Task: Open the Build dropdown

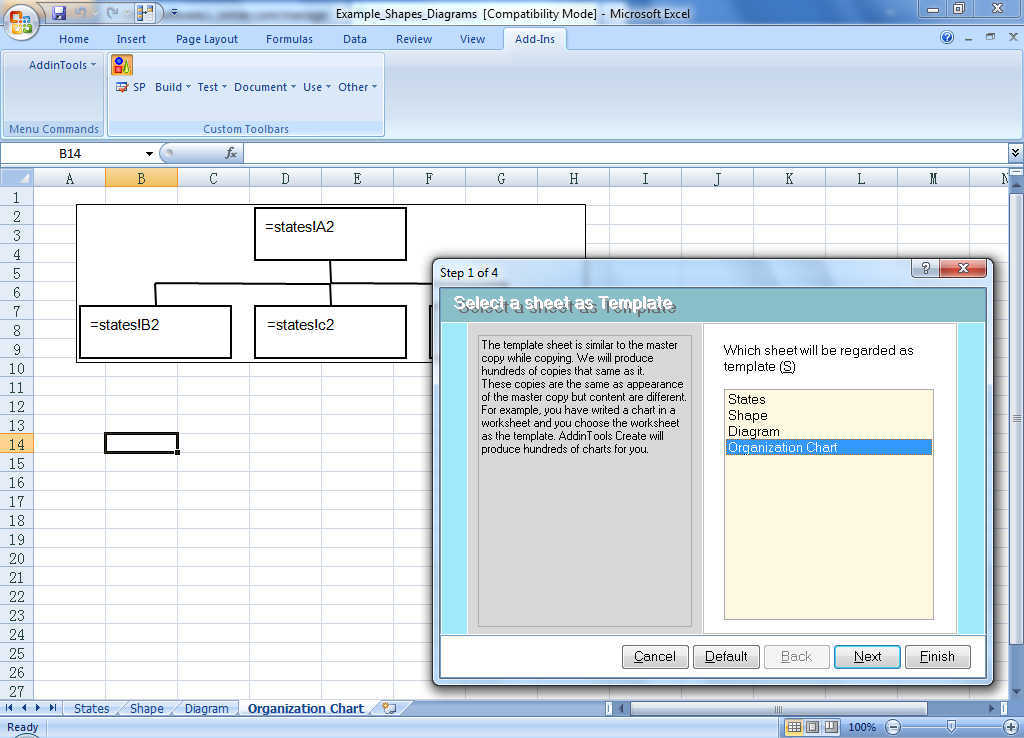Action: coord(171,87)
